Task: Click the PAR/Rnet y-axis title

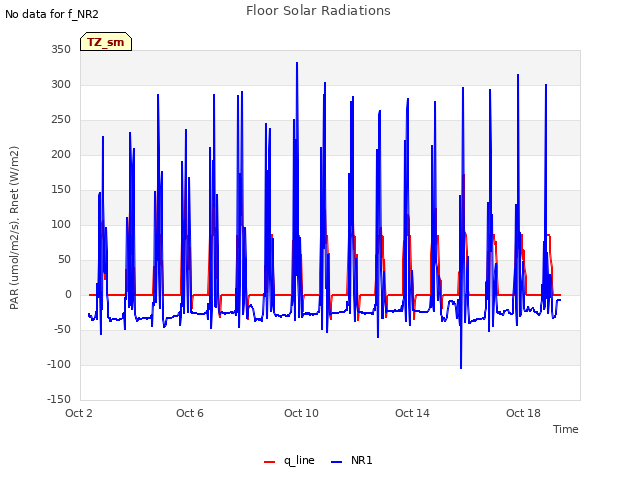Action: tap(14, 228)
